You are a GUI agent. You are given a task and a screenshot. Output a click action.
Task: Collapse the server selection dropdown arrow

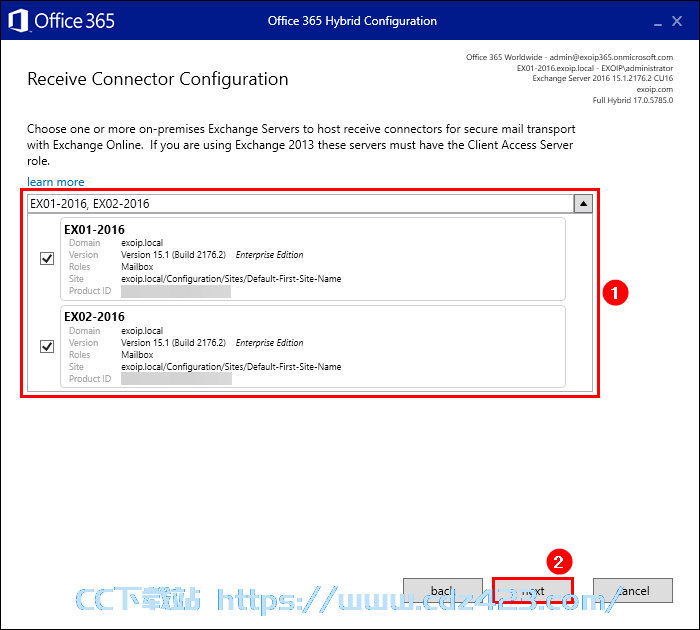[x=583, y=204]
